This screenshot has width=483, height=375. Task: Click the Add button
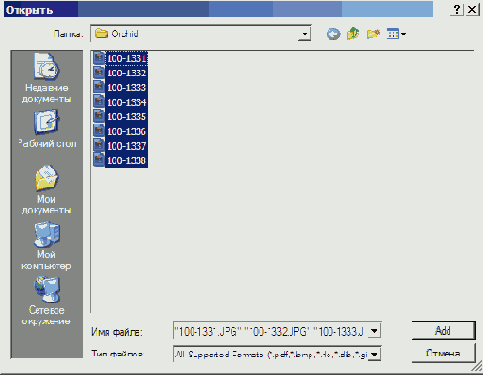click(443, 331)
